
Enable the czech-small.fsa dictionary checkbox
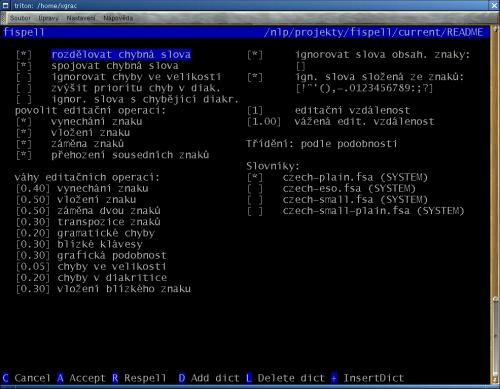[x=255, y=200]
